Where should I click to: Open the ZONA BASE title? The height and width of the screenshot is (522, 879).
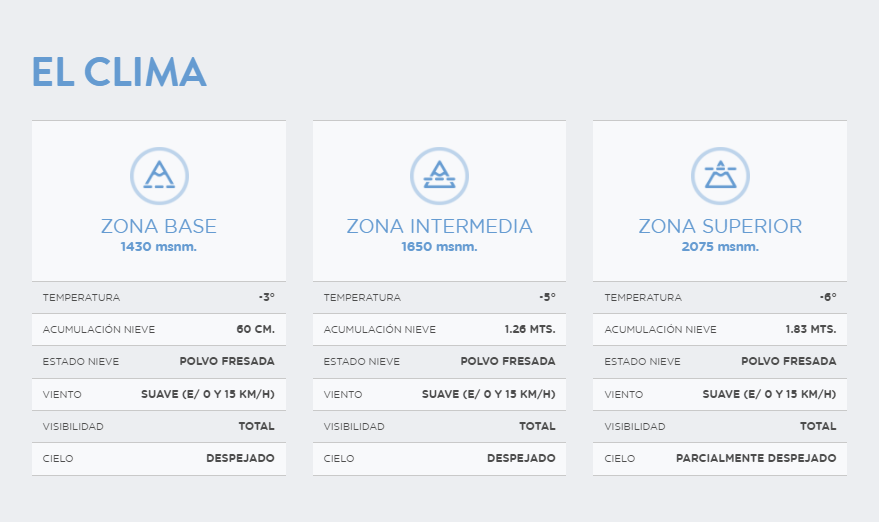(x=159, y=226)
